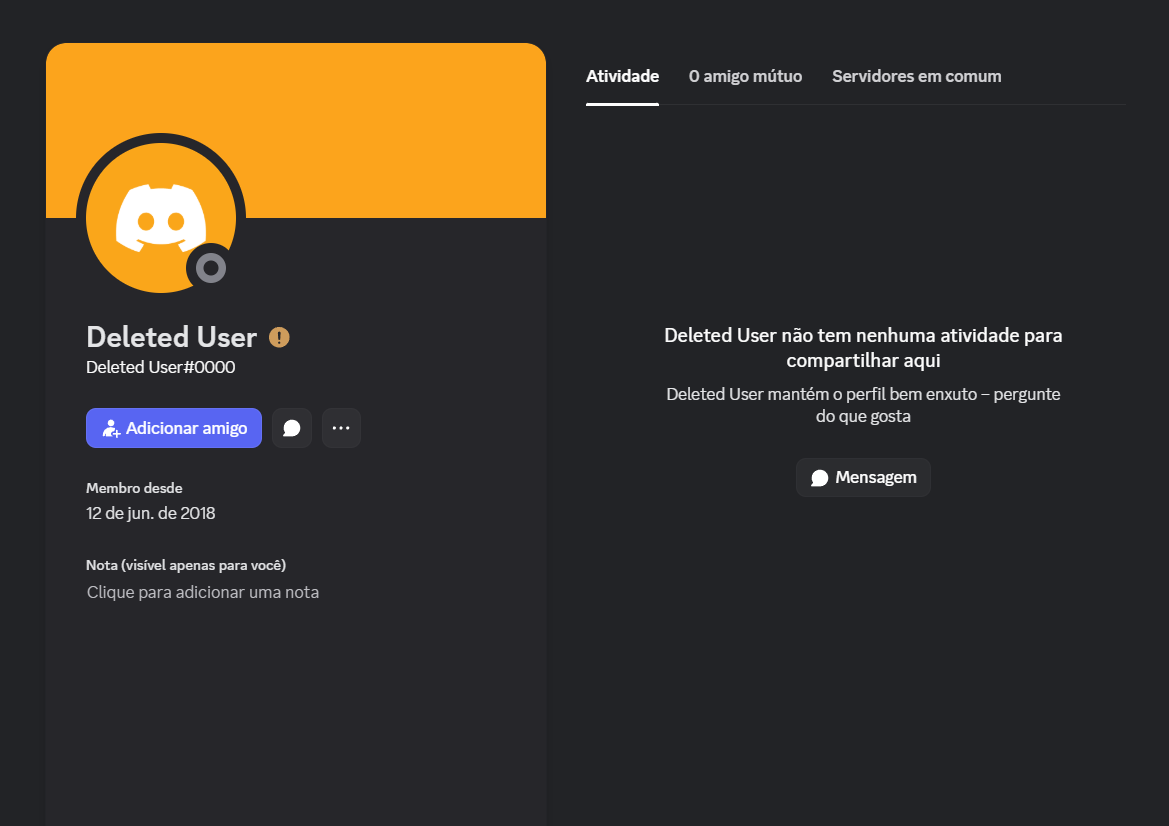Click the Deleted User display name
The height and width of the screenshot is (826, 1169).
pos(171,337)
